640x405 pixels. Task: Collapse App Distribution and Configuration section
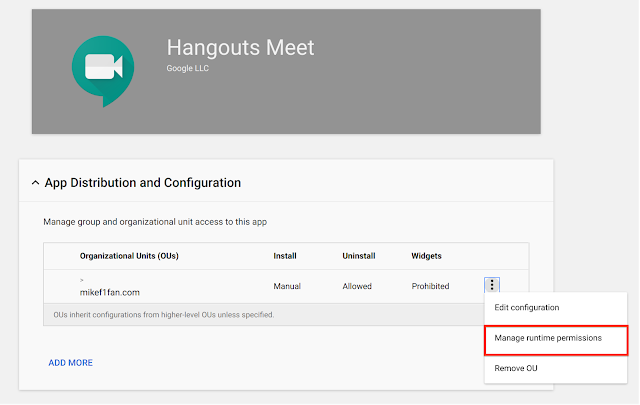coord(36,183)
